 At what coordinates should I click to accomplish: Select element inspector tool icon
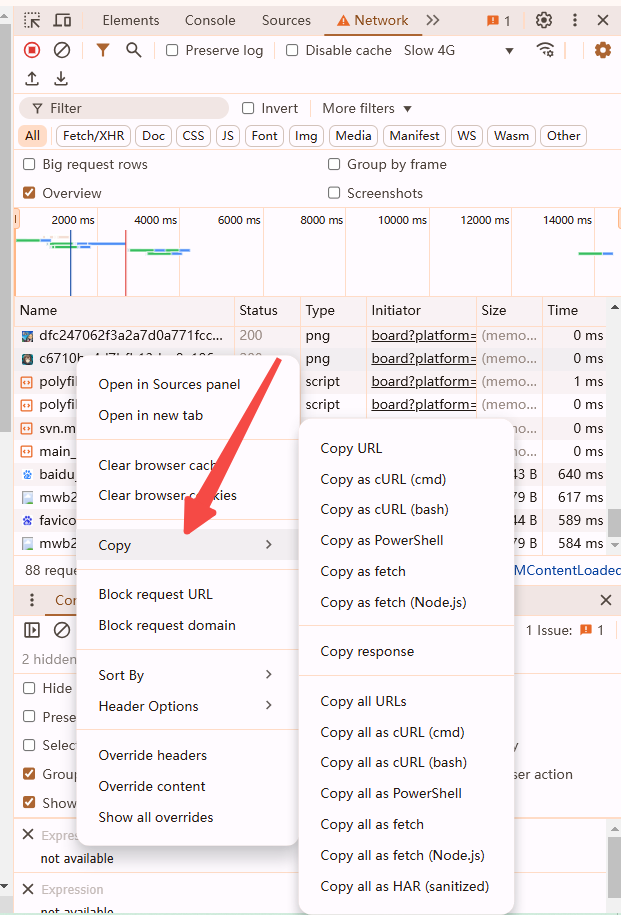[x=32, y=20]
